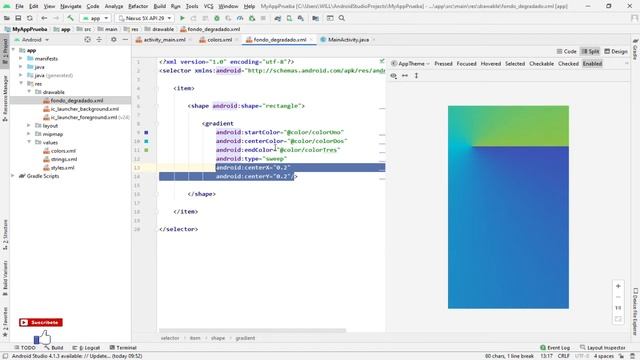This screenshot has height=360, width=640.
Task: Click the preview eye view-options icon
Action: tap(393, 76)
